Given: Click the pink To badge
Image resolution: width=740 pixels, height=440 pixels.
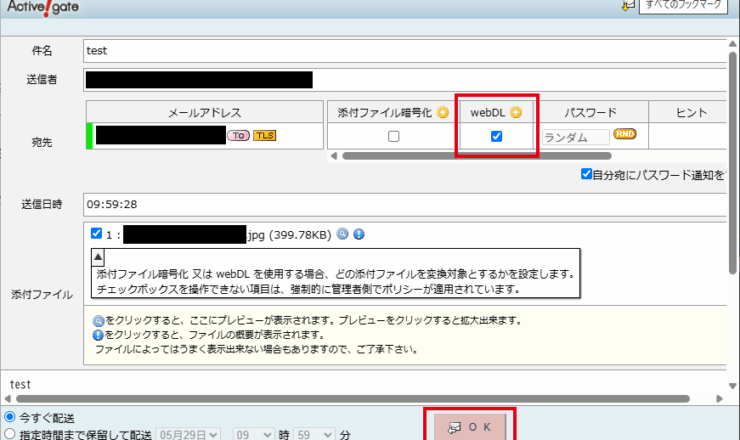Looking at the screenshot, I should coord(238,135).
